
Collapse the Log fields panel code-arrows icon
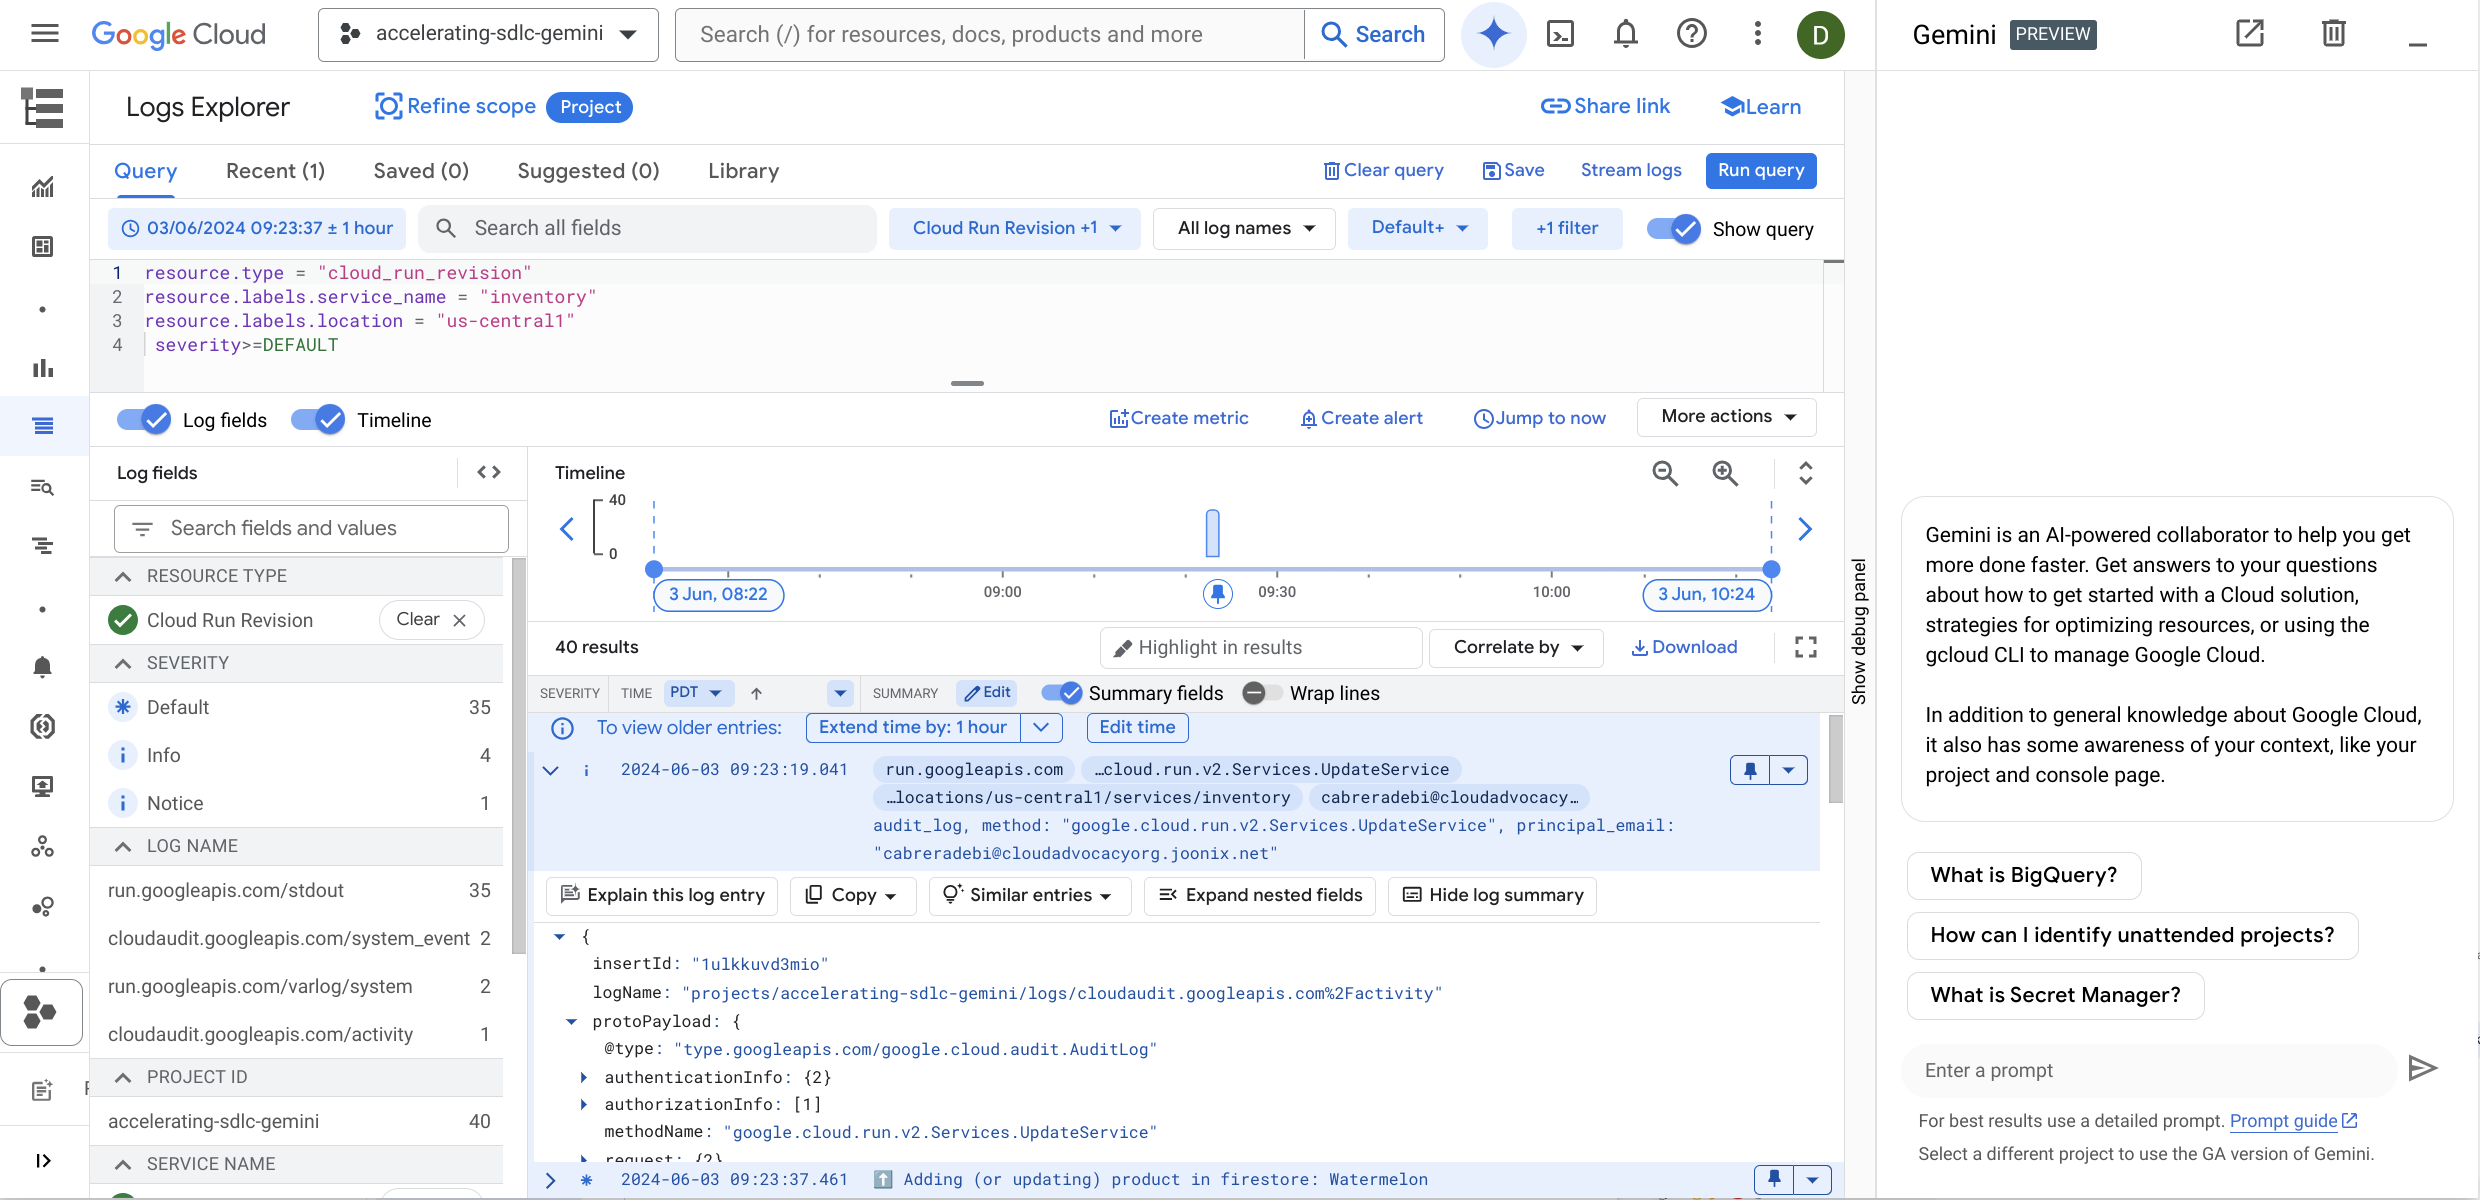(x=489, y=472)
